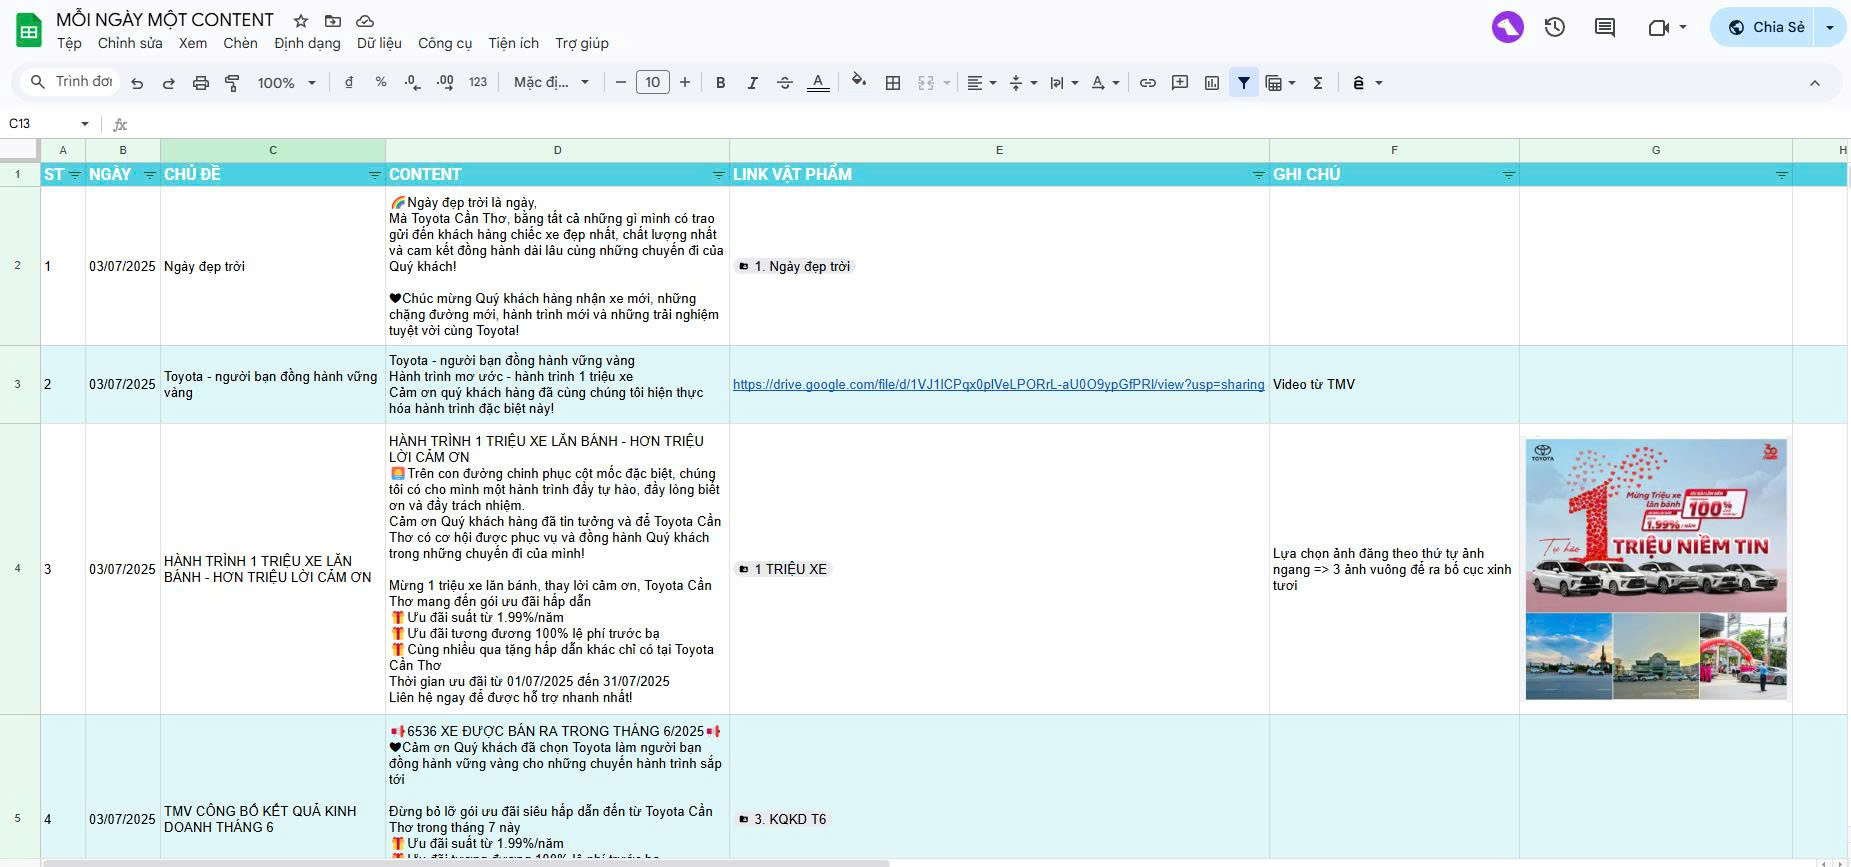Viewport: 1851px width, 867px height.
Task: Open the fill color picker
Action: click(x=858, y=82)
